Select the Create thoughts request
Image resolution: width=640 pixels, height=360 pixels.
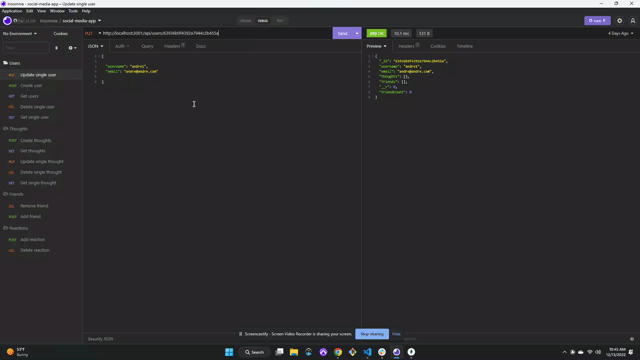click(41, 140)
